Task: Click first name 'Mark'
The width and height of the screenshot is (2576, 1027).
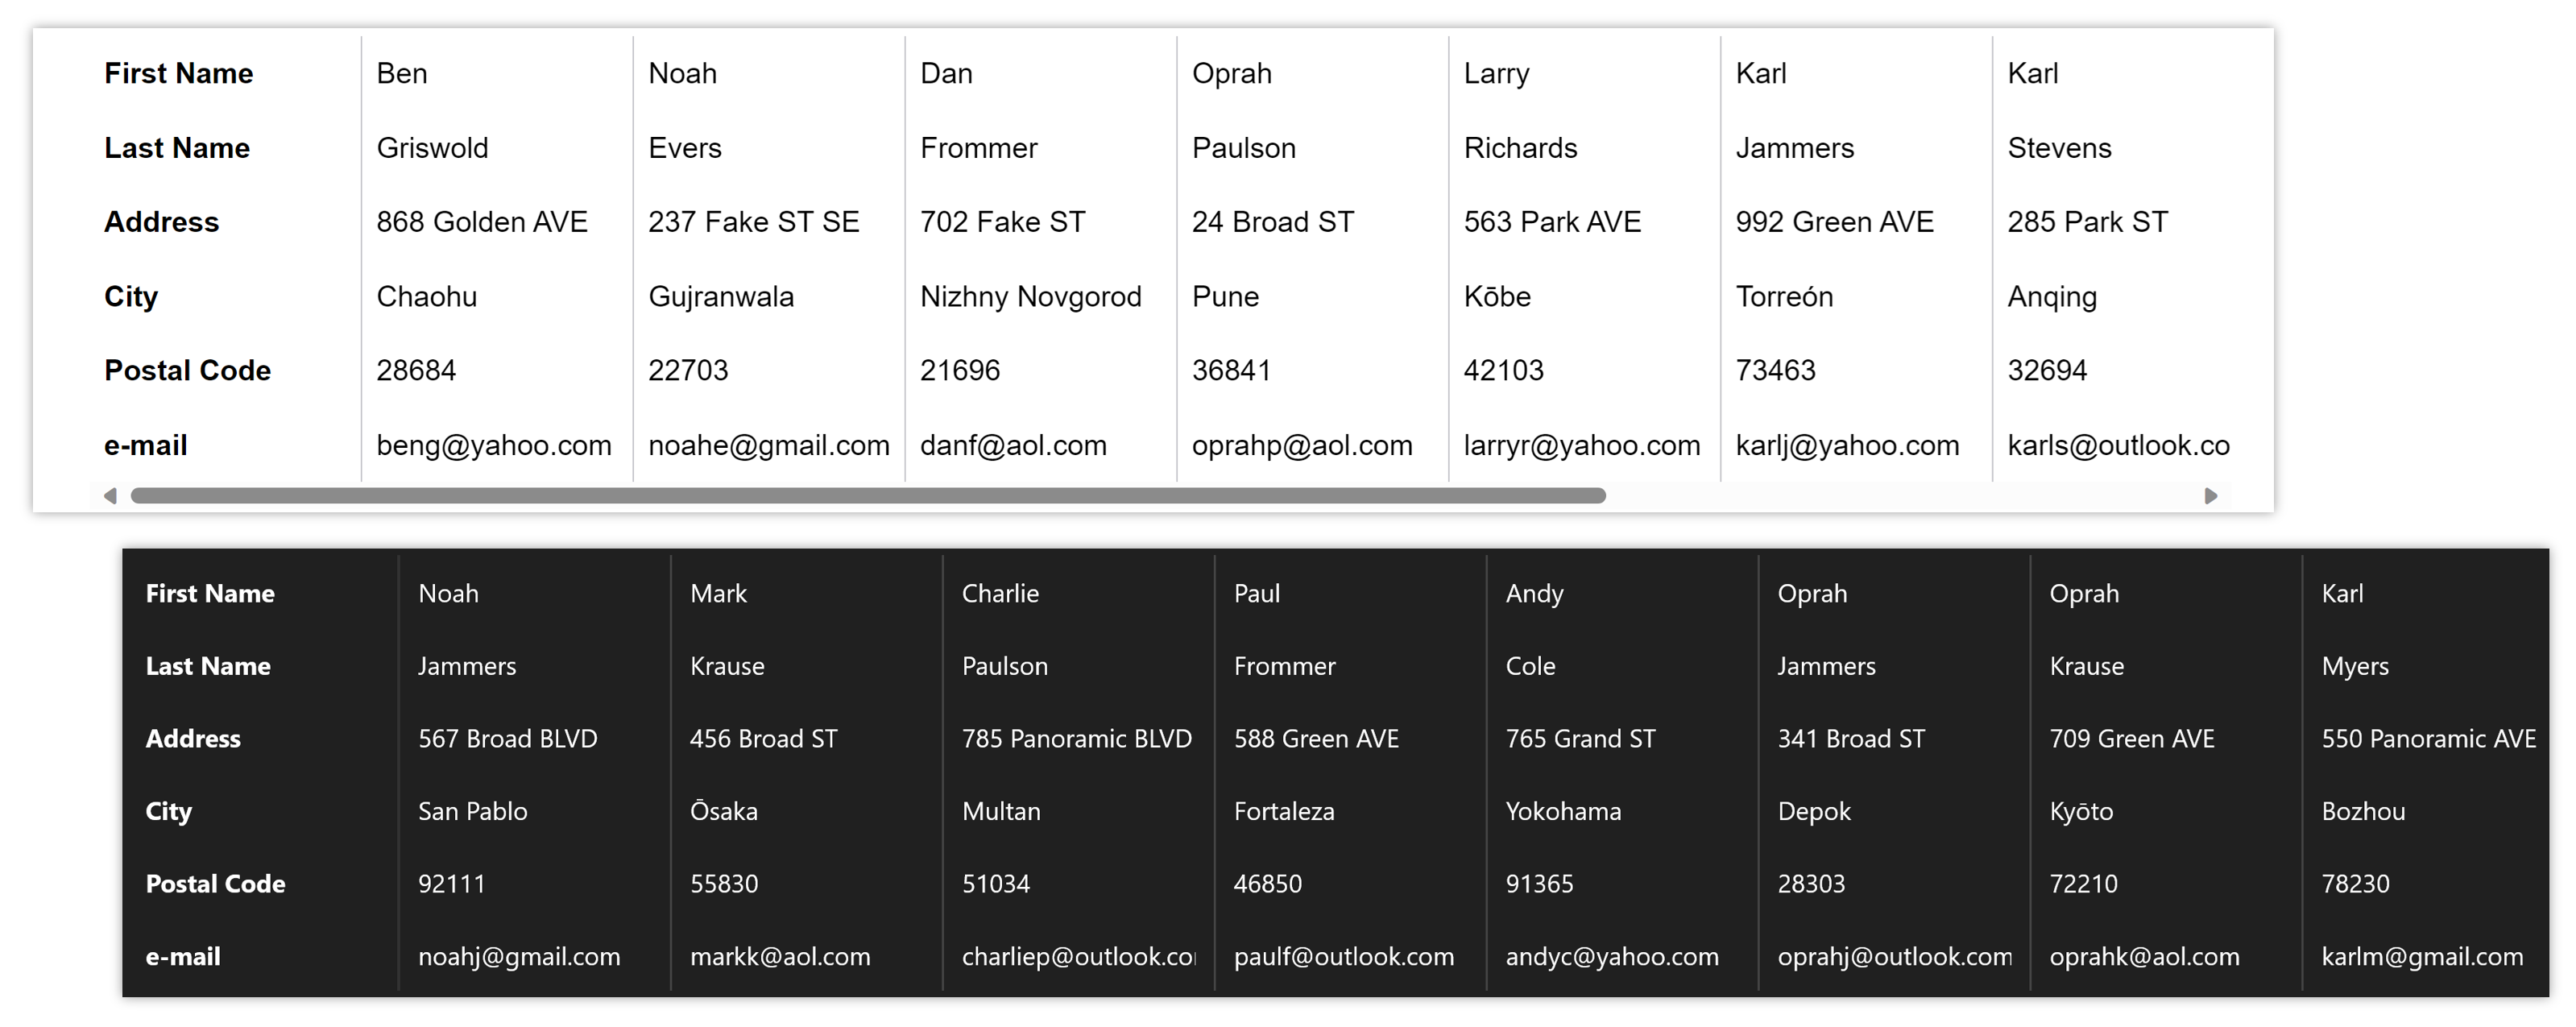Action: pyautogui.click(x=718, y=594)
